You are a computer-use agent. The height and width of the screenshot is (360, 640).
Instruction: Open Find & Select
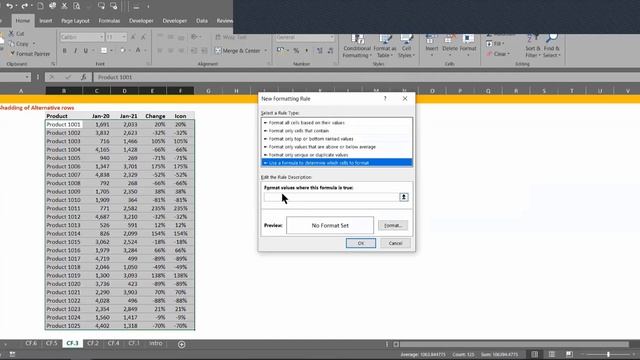point(552,46)
